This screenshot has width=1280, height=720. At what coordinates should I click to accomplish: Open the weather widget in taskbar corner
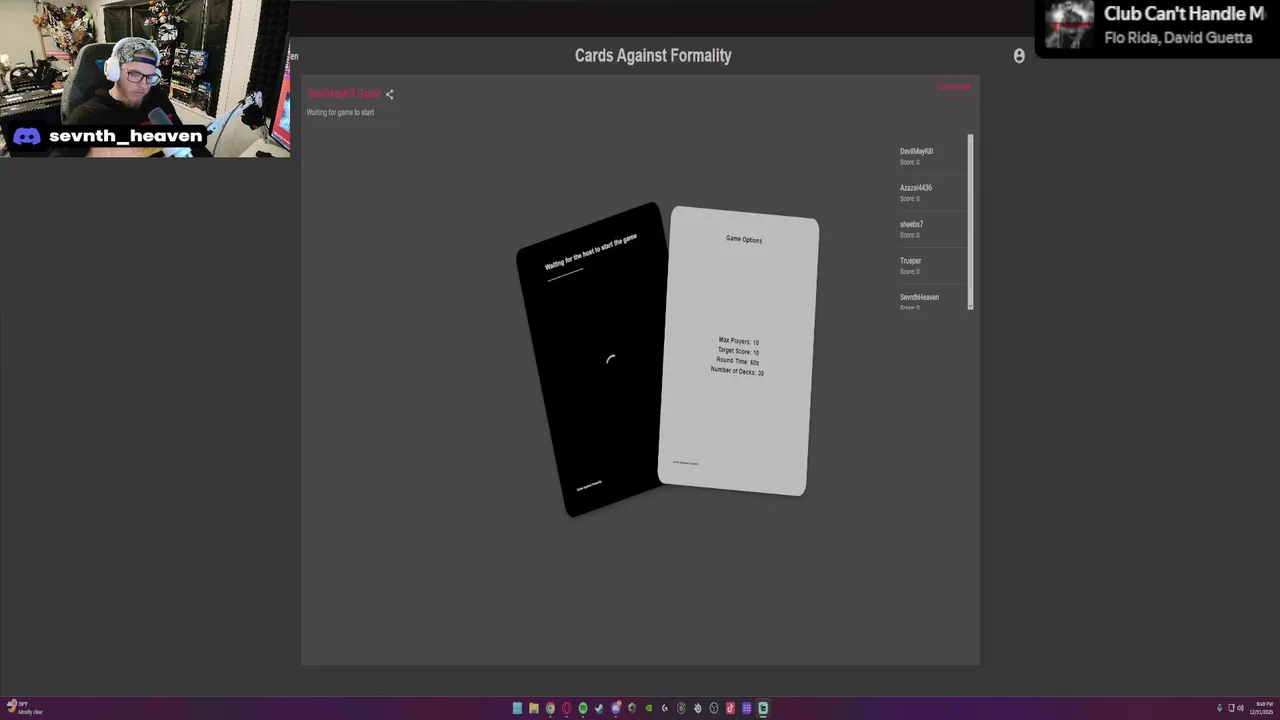pyautogui.click(x=23, y=708)
